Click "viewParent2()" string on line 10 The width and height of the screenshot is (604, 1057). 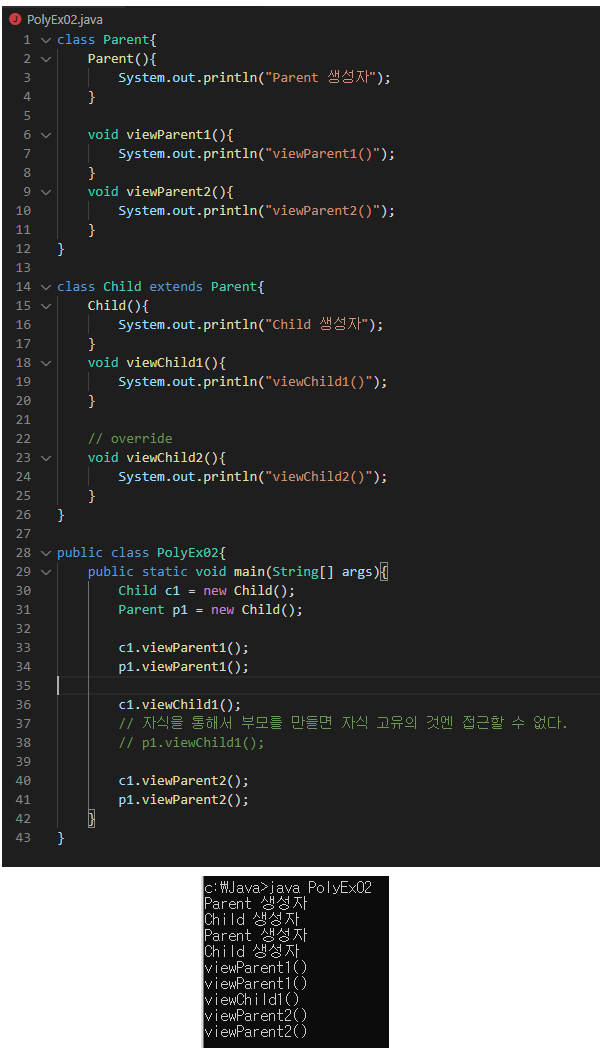(x=322, y=211)
